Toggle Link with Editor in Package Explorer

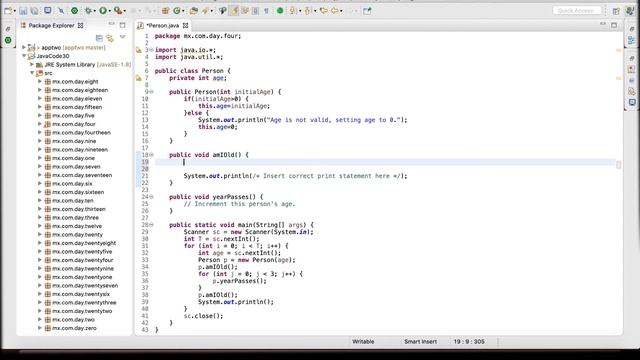110,38
